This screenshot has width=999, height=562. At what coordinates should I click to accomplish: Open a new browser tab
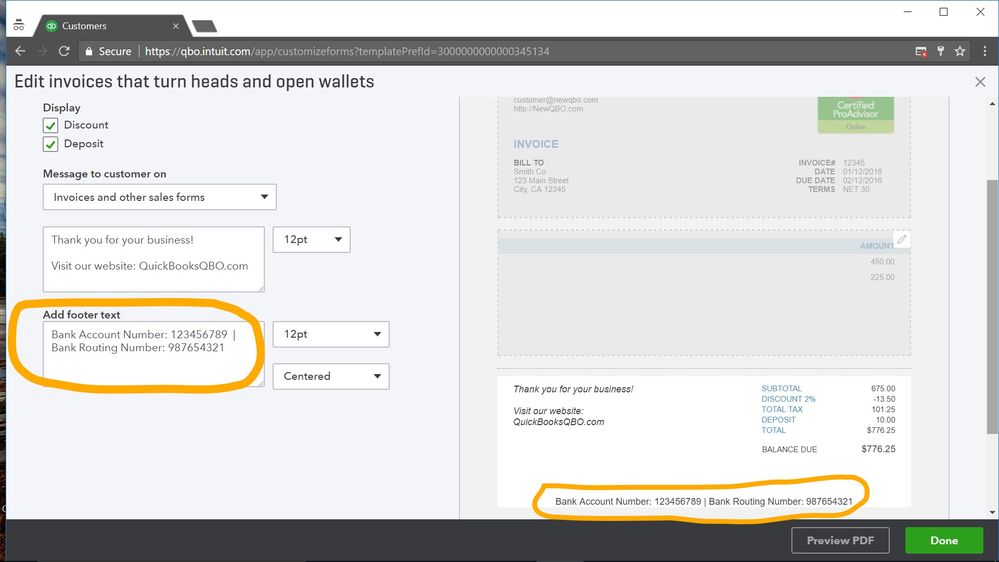pyautogui.click(x=205, y=26)
